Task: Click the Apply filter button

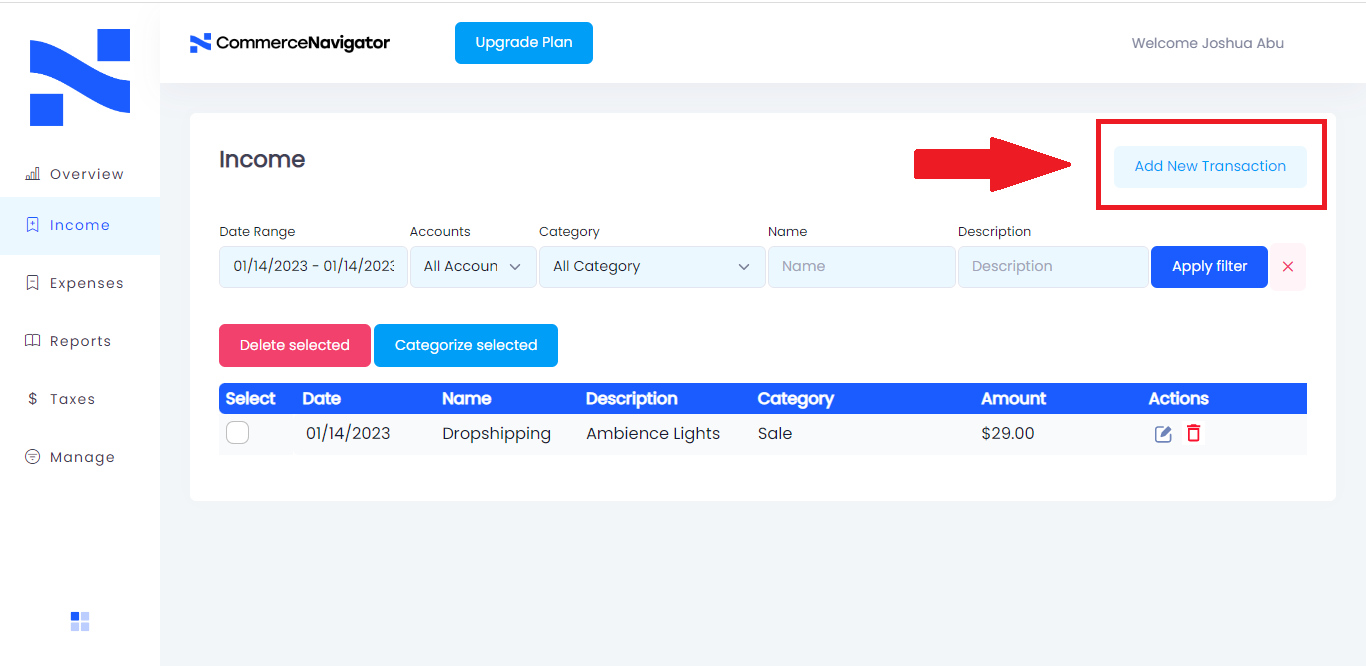Action: click(x=1209, y=267)
